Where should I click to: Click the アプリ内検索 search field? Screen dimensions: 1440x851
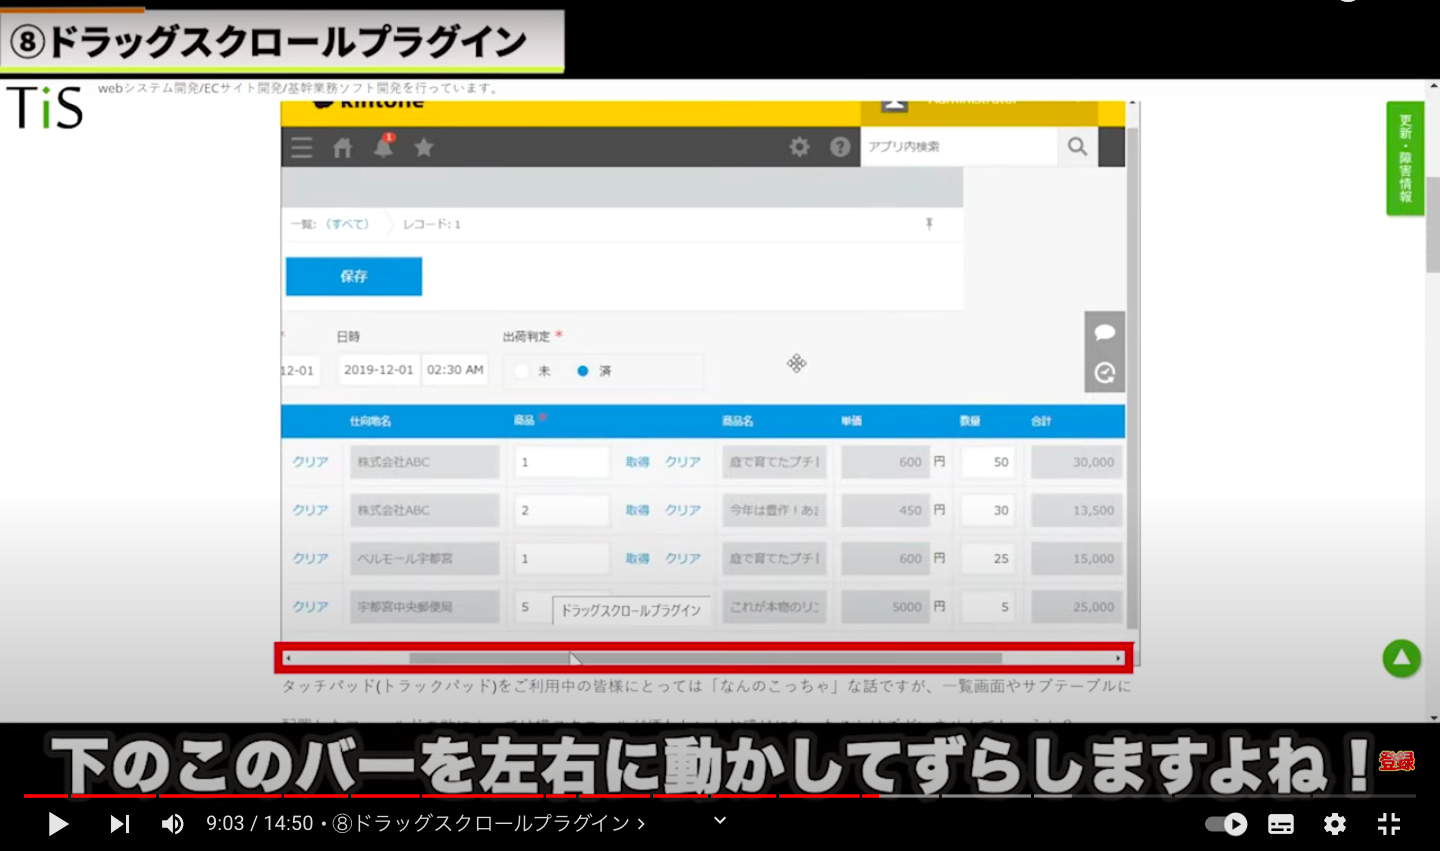(x=957, y=147)
